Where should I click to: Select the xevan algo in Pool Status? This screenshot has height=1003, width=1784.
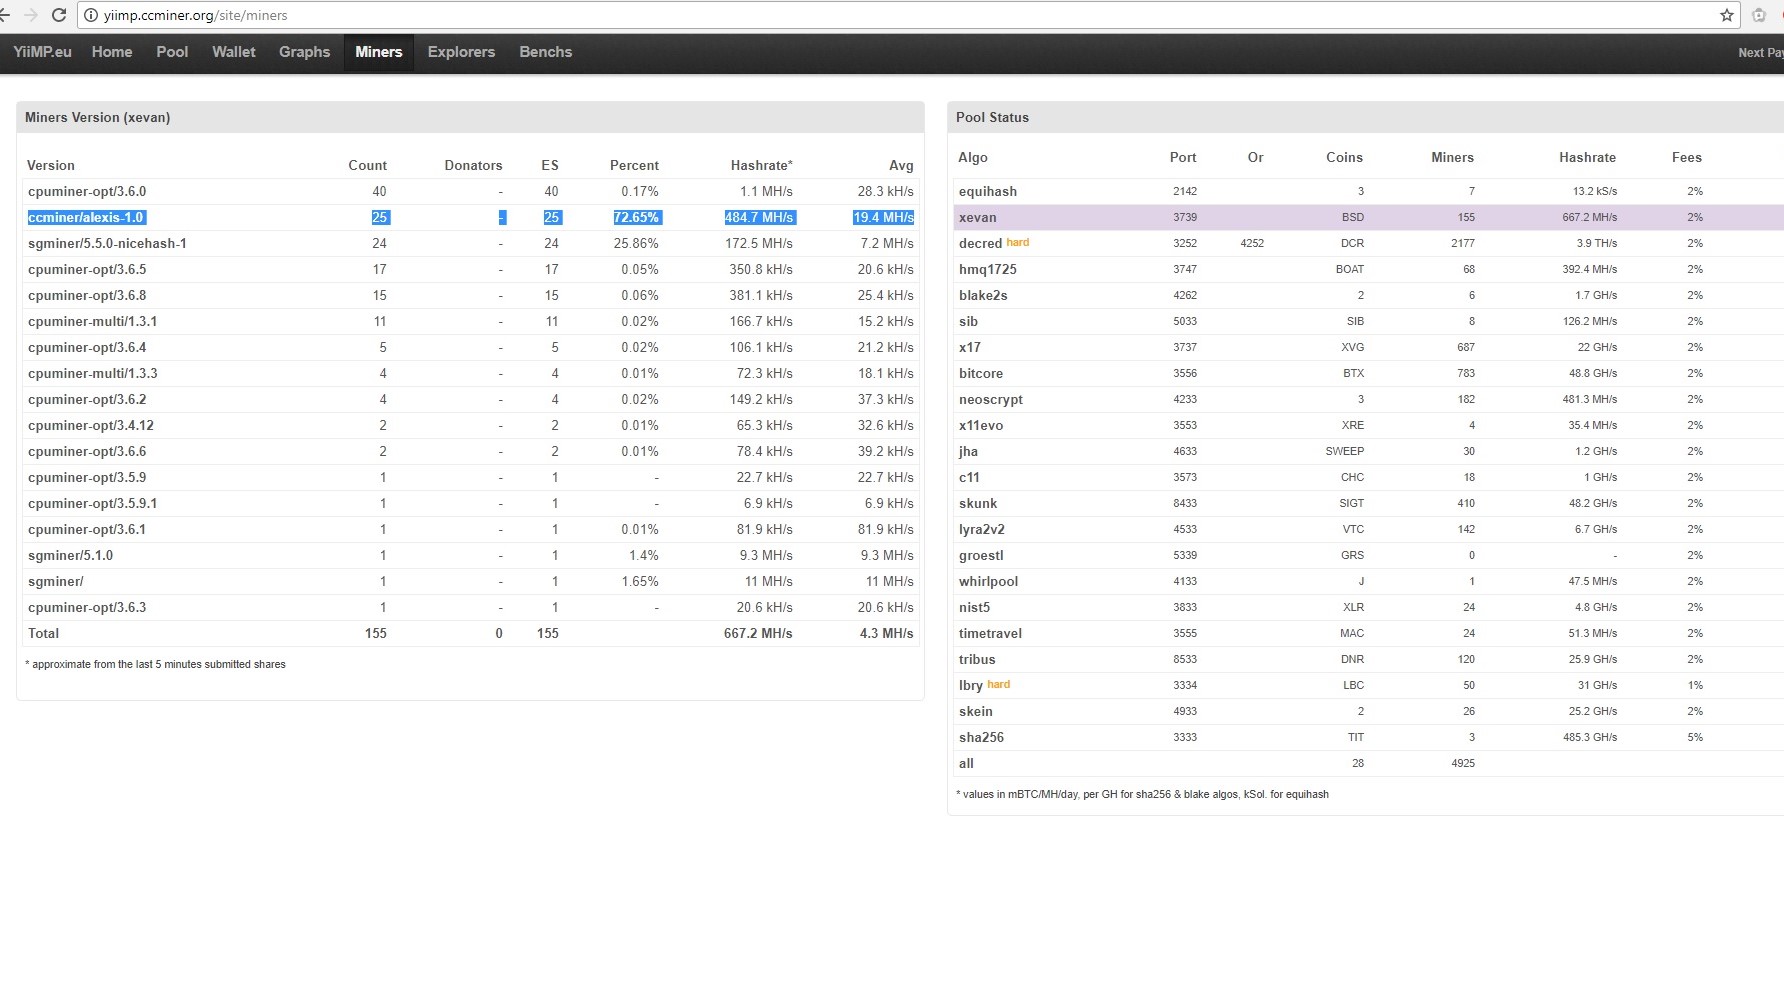978,217
